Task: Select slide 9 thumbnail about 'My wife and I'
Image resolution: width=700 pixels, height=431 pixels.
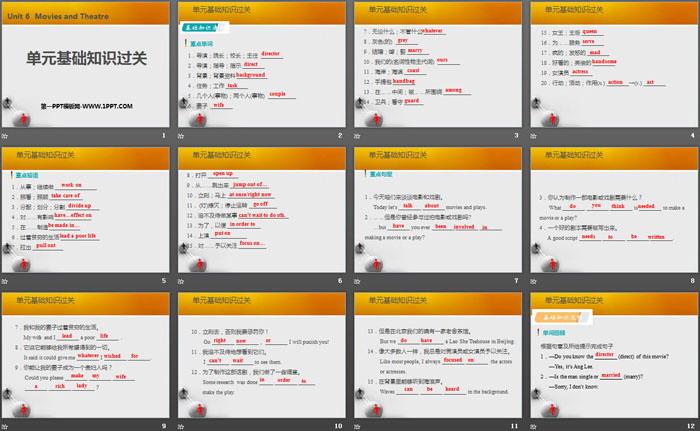Action: [x=86, y=354]
